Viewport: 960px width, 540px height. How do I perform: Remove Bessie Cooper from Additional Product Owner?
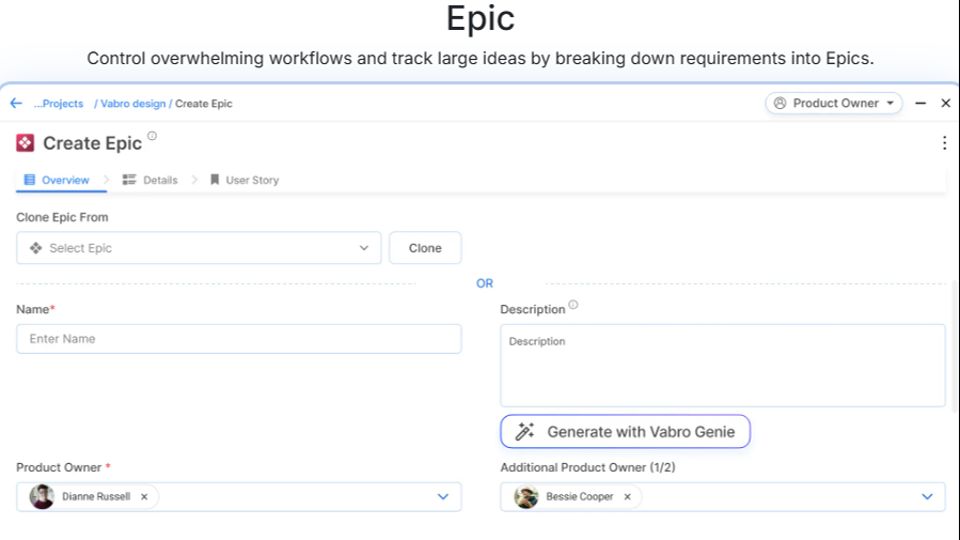pos(628,496)
